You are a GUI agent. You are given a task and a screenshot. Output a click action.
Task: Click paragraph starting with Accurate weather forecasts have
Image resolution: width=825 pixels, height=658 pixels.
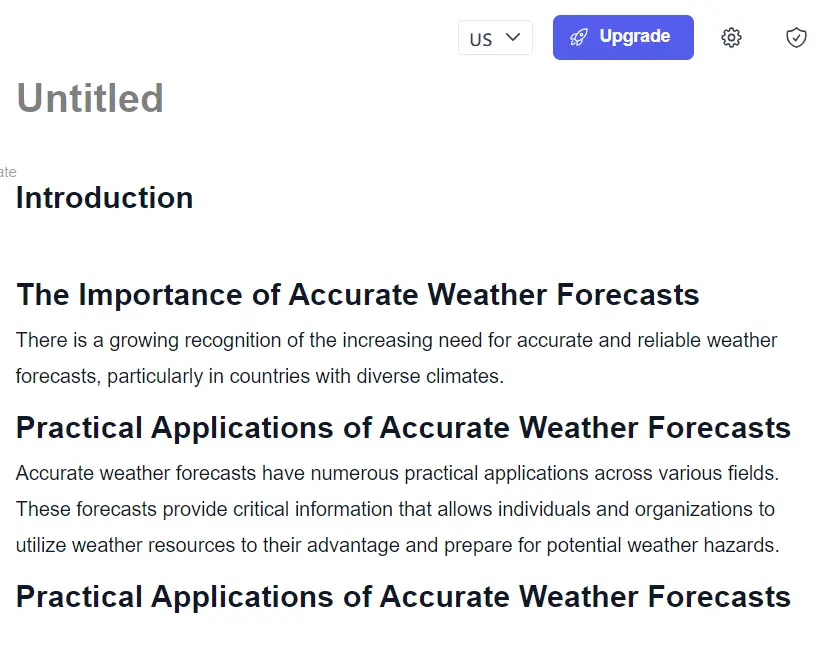[x=398, y=509]
